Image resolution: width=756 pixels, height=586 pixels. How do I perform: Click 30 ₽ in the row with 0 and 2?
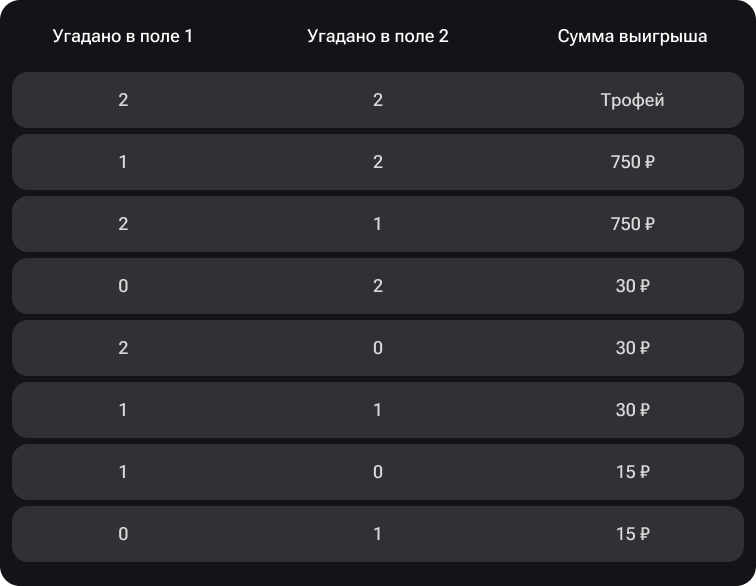632,286
